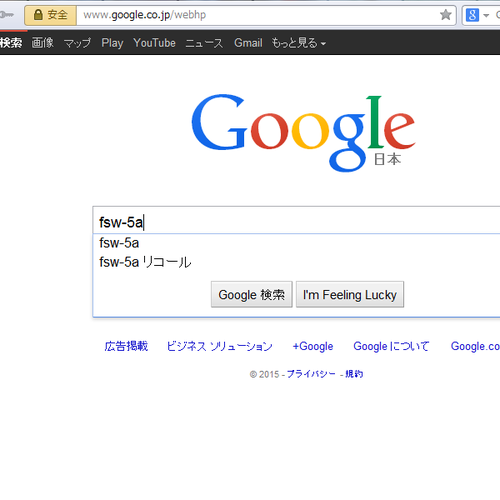Open the Google.com link in footer
Image resolution: width=500 pixels, height=500 pixels.
coord(475,346)
